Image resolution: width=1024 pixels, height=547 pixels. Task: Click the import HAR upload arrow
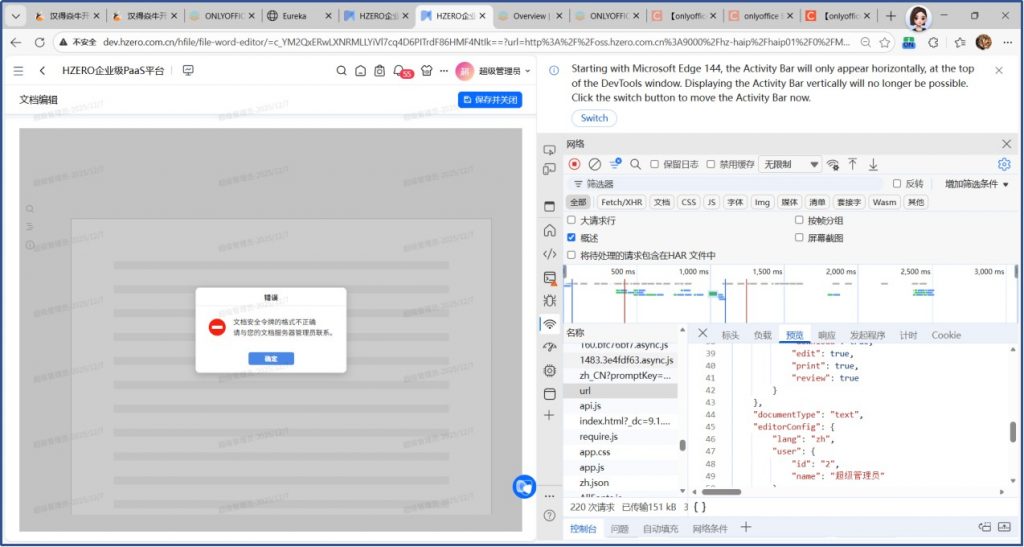[852, 164]
